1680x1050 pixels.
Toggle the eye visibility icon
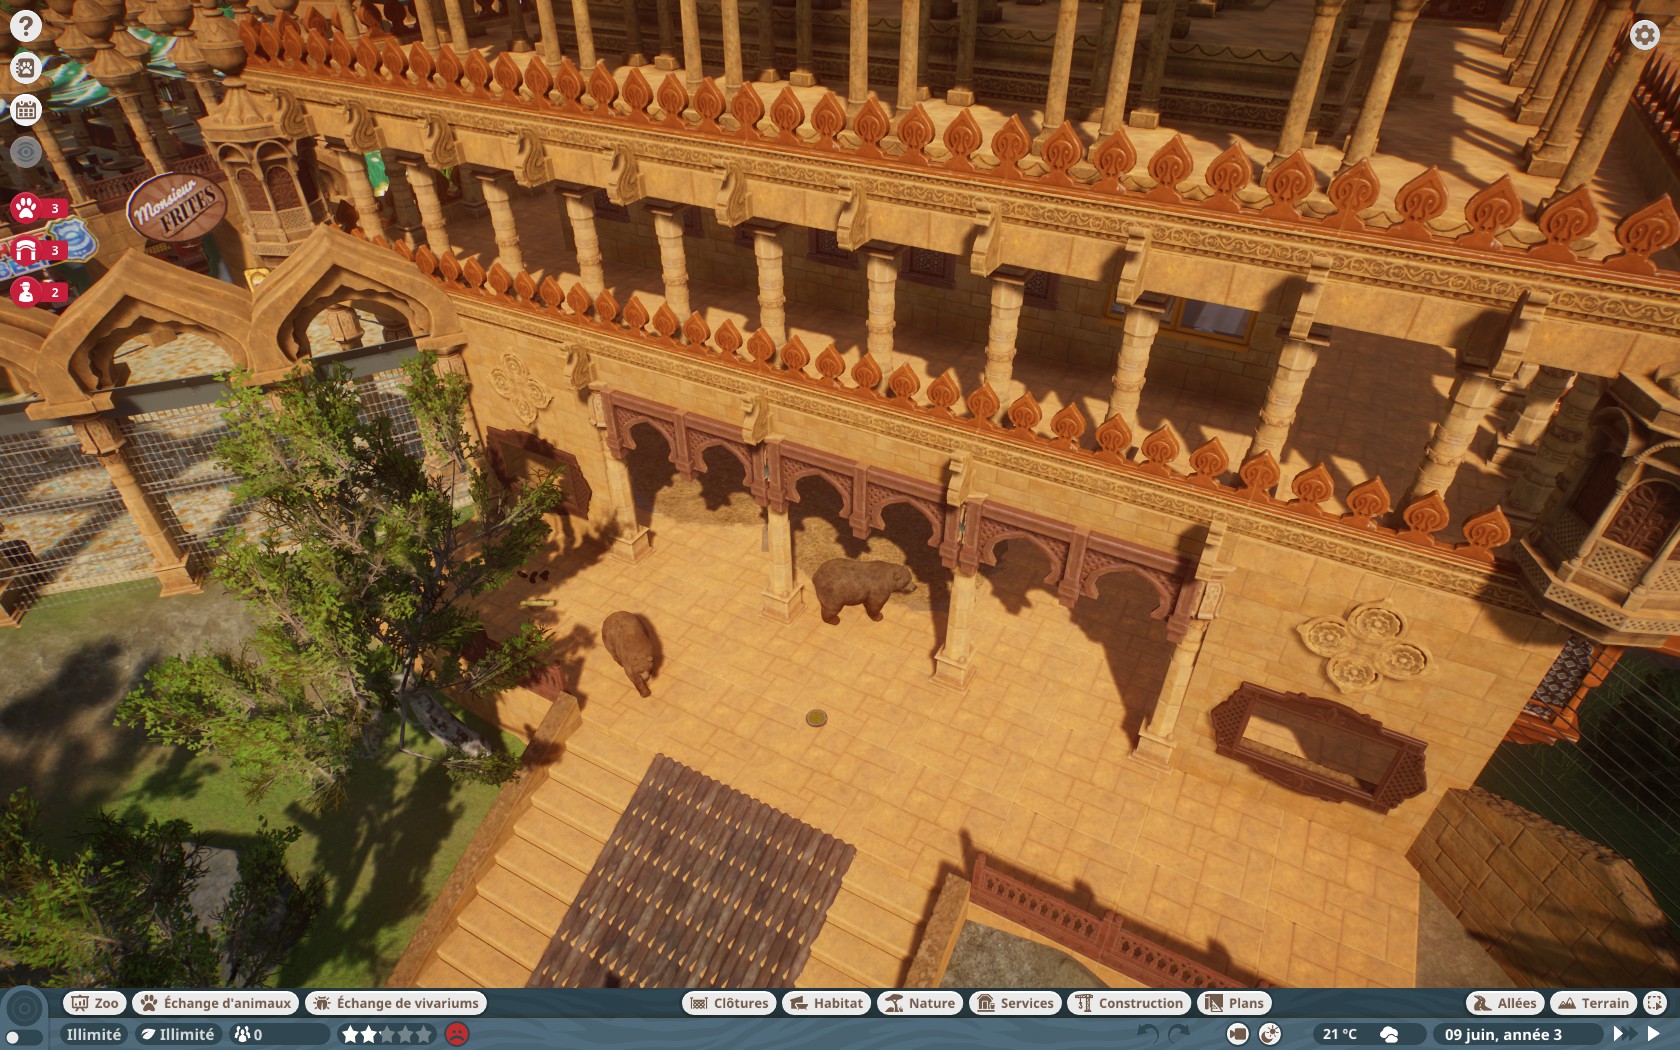click(x=25, y=152)
